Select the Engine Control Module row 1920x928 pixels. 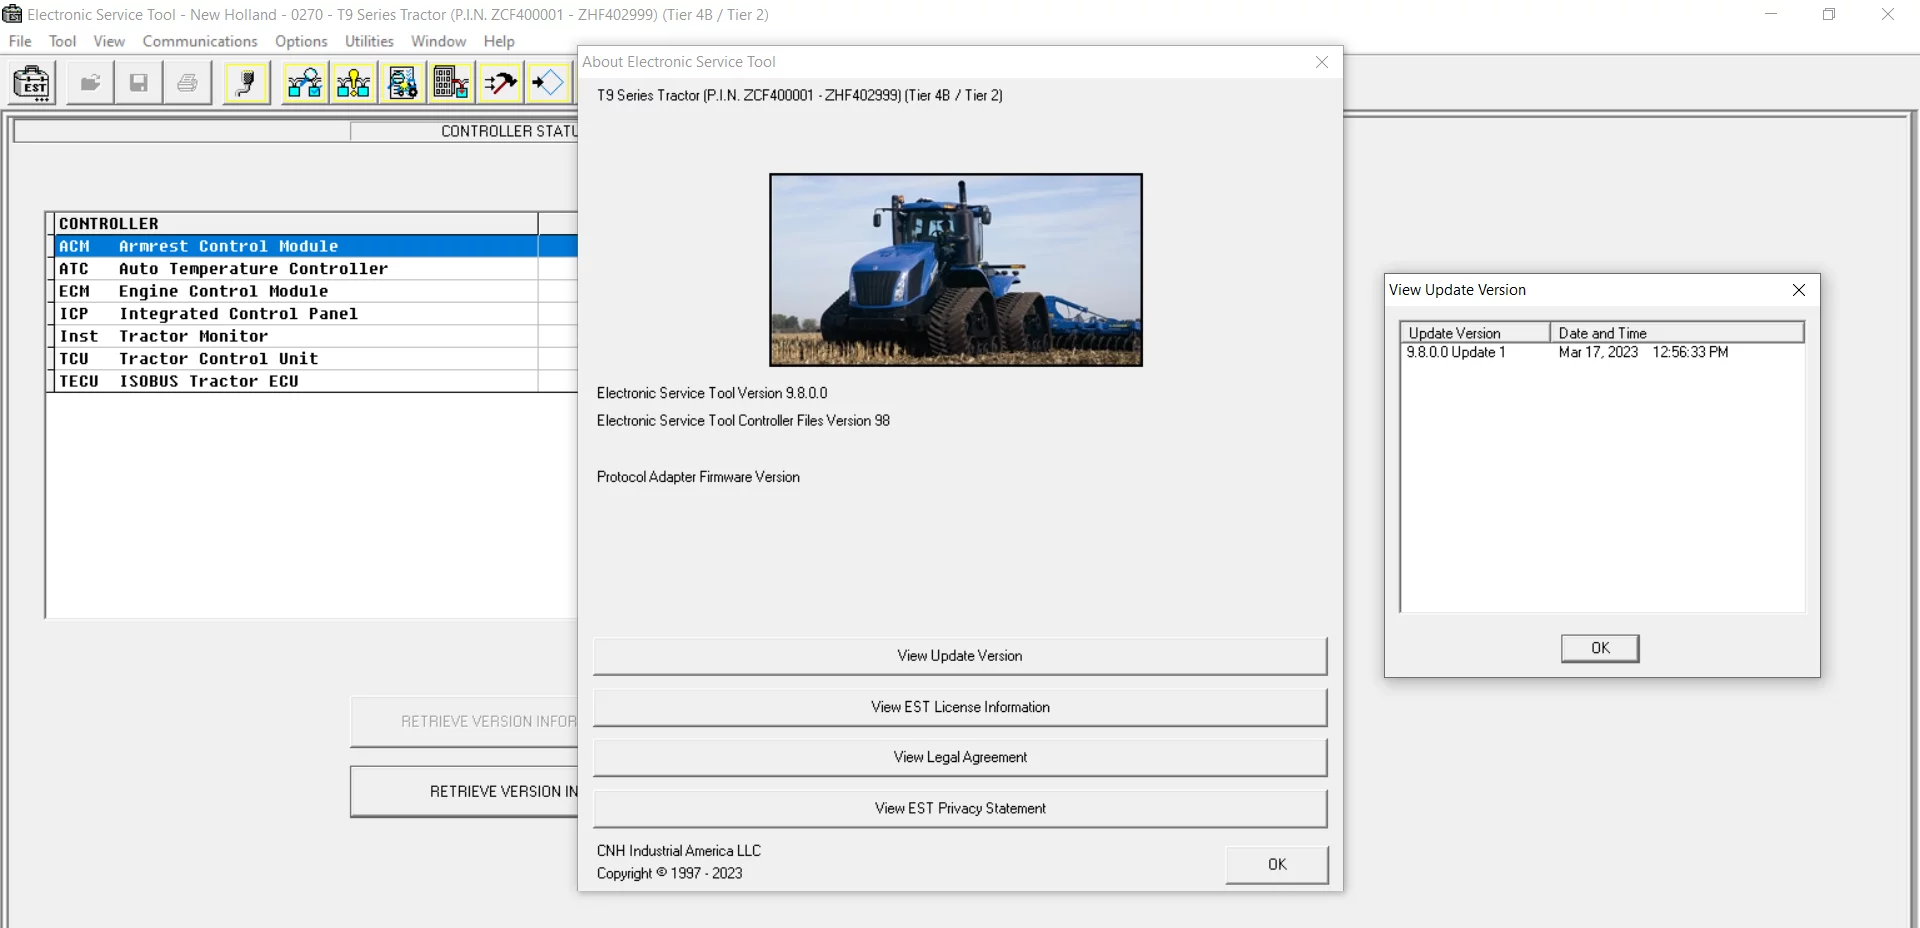223,291
